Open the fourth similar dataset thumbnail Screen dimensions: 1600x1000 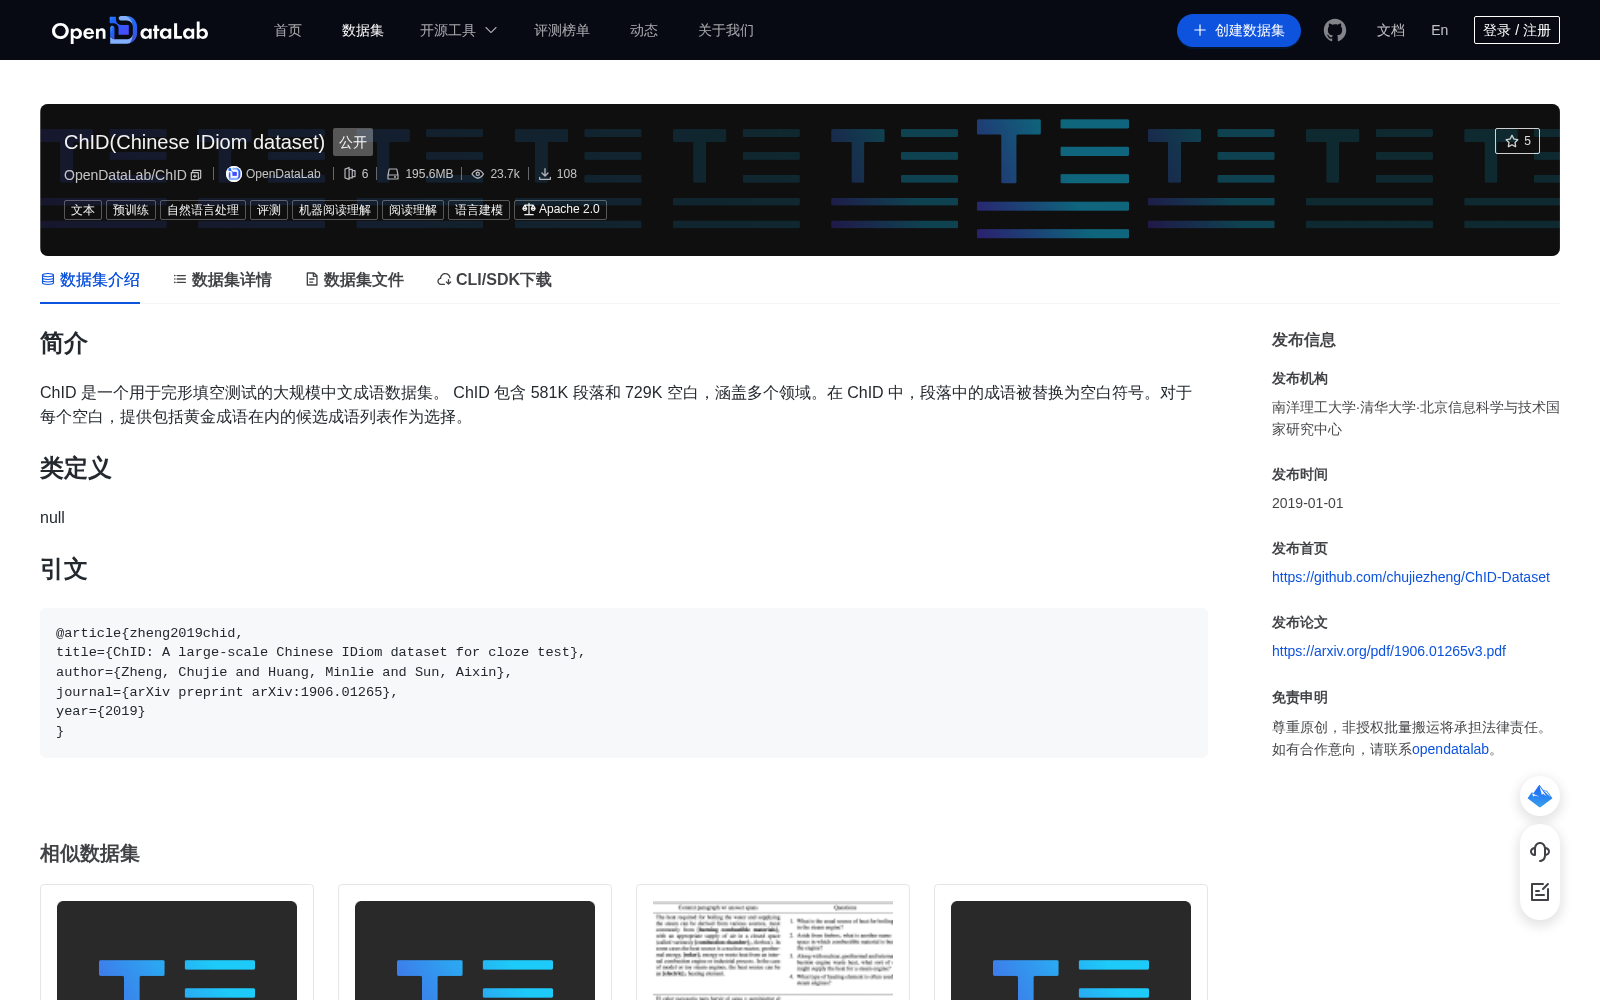click(x=1071, y=950)
